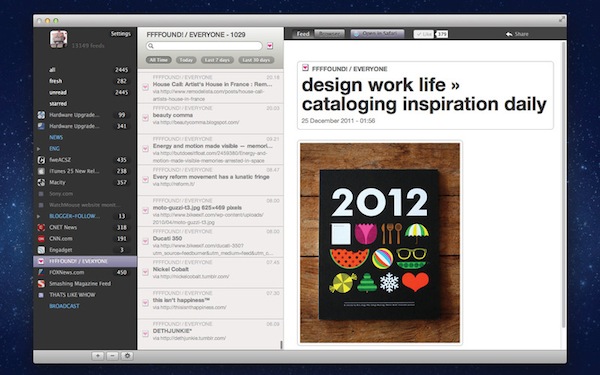The image size is (600, 375).
Task: Click the 379 like count badge
Action: (442, 34)
